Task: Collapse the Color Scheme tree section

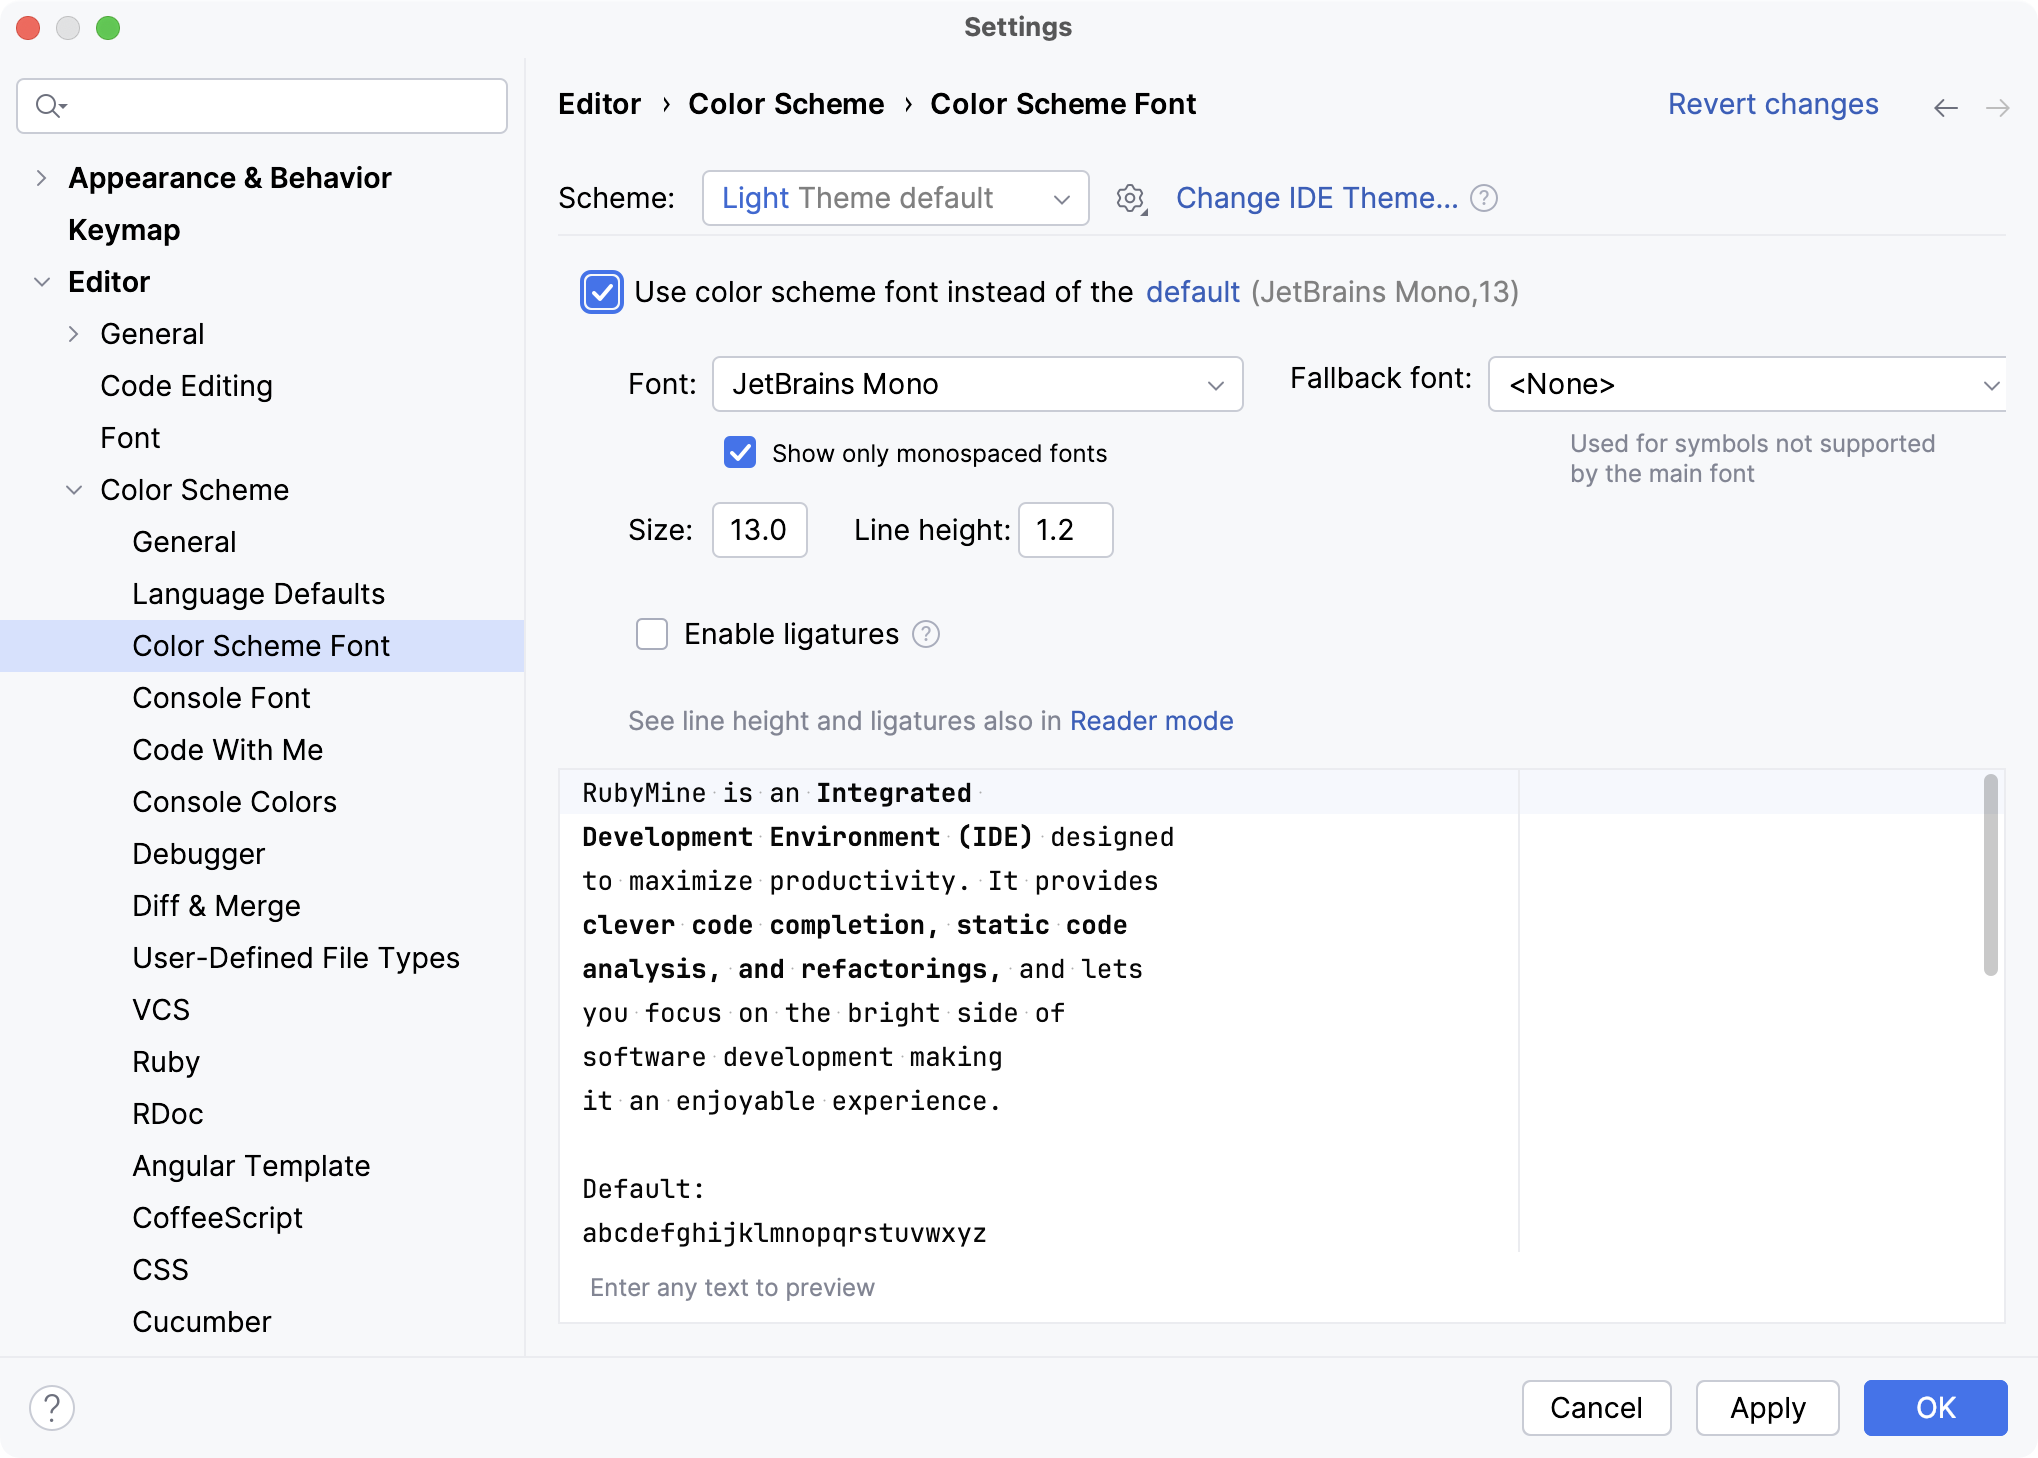Action: tap(73, 490)
